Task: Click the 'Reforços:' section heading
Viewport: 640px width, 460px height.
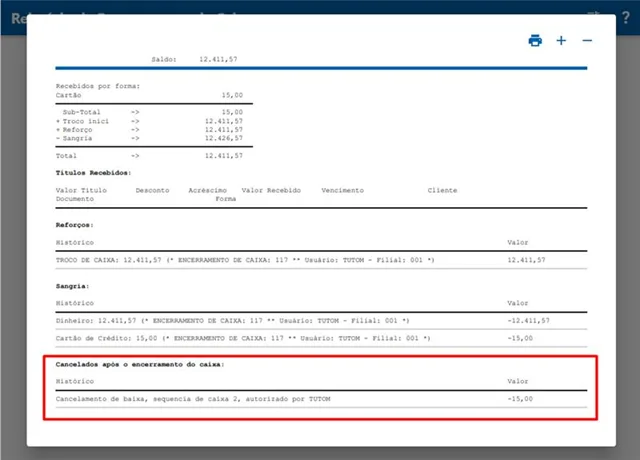Action: pyautogui.click(x=75, y=225)
